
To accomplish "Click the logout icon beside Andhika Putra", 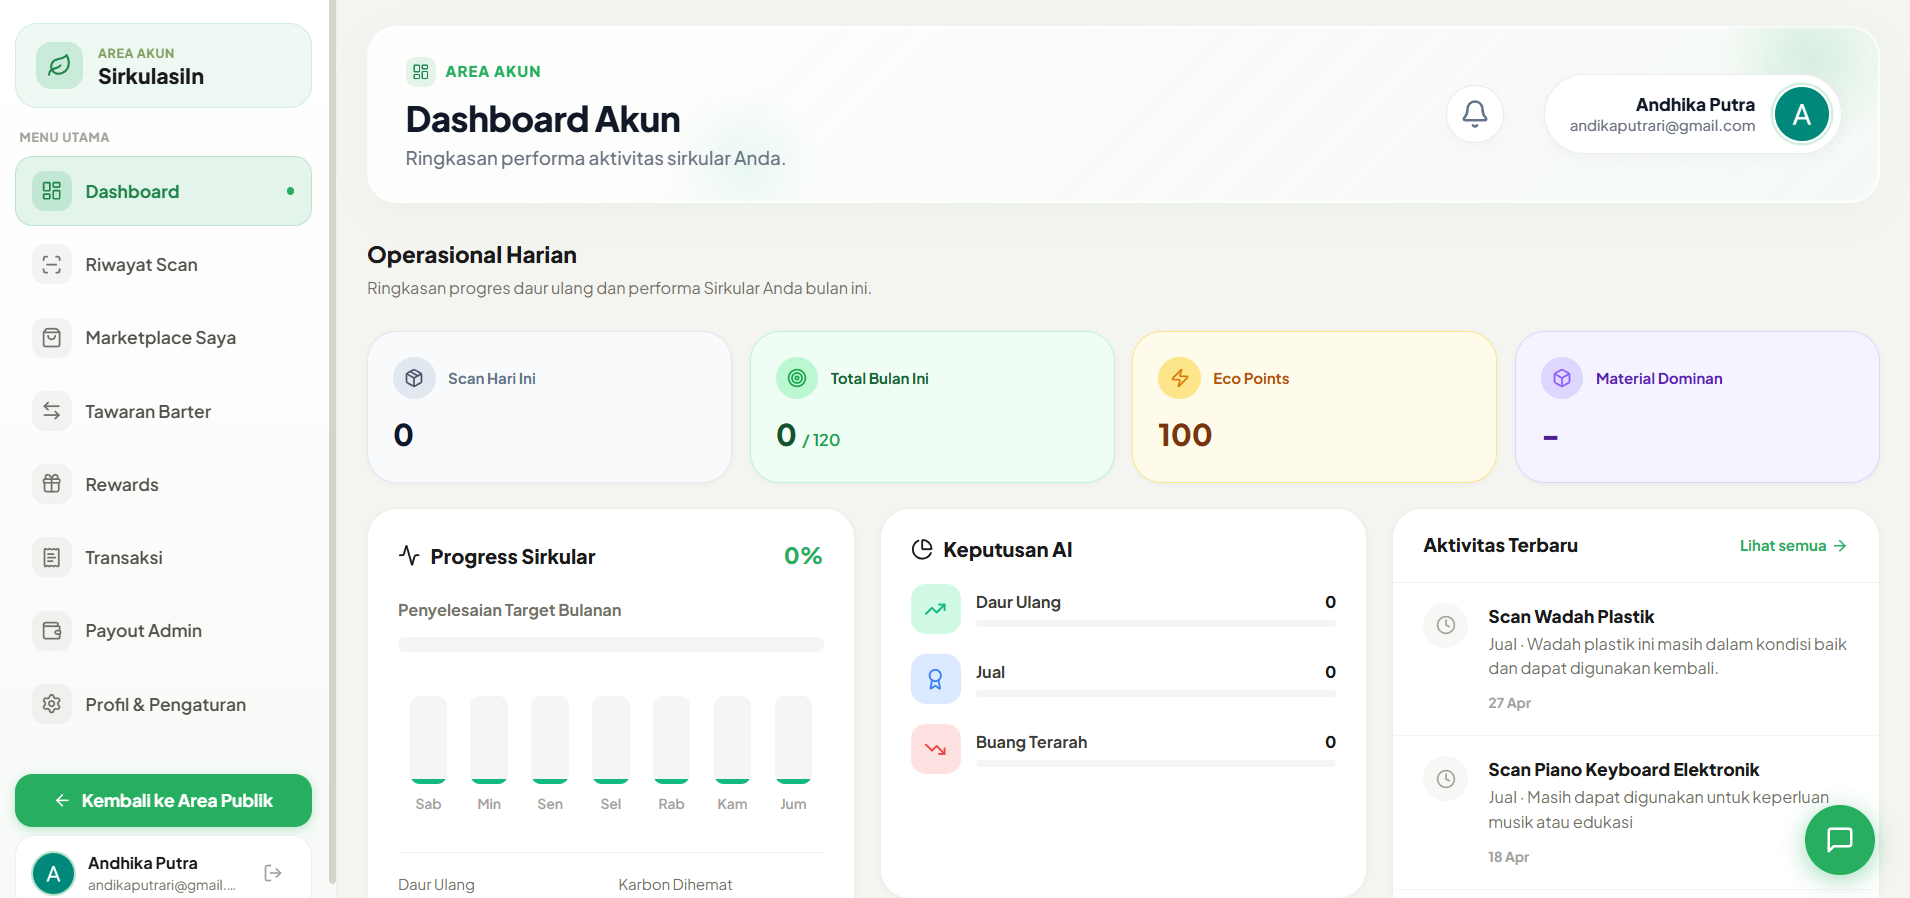I will pyautogui.click(x=273, y=873).
